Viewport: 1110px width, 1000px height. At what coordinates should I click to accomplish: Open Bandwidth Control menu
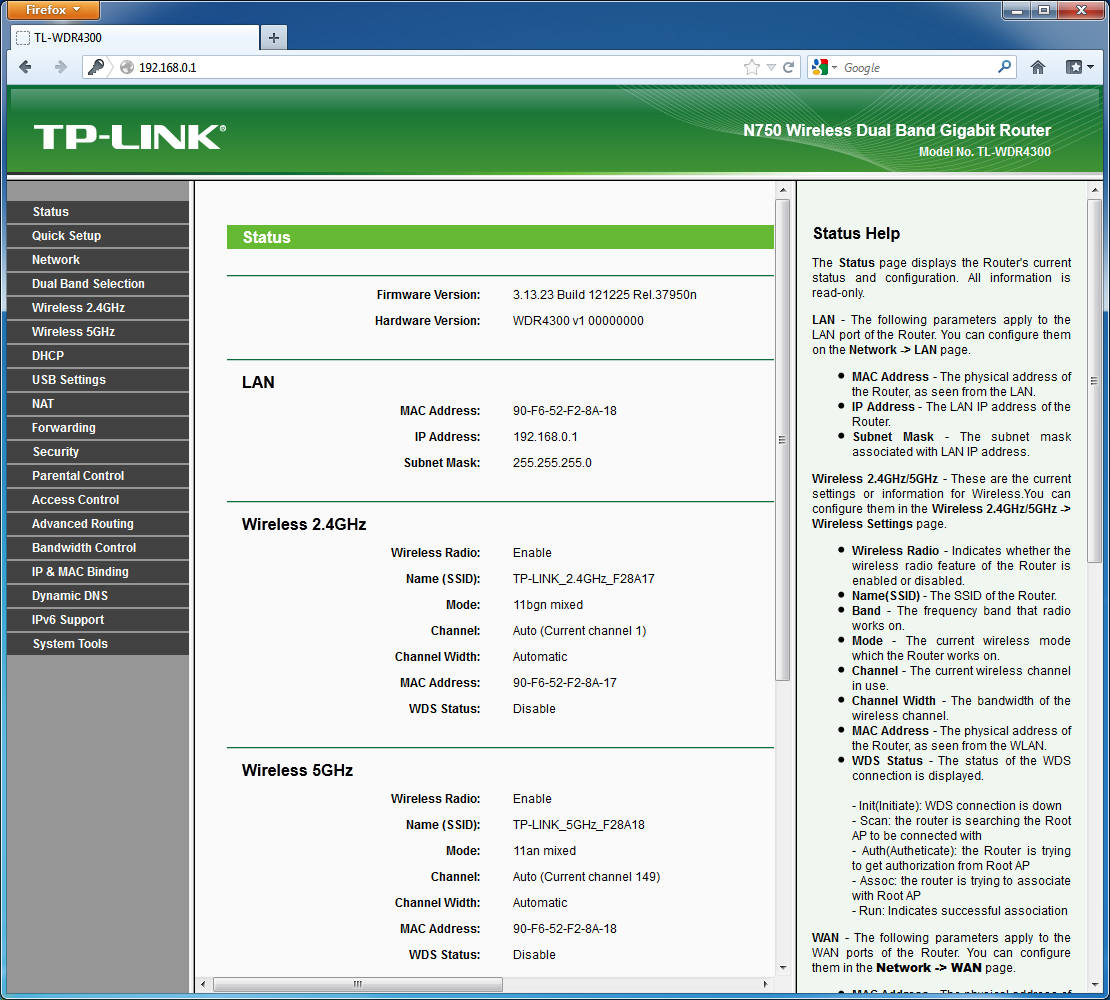98,548
